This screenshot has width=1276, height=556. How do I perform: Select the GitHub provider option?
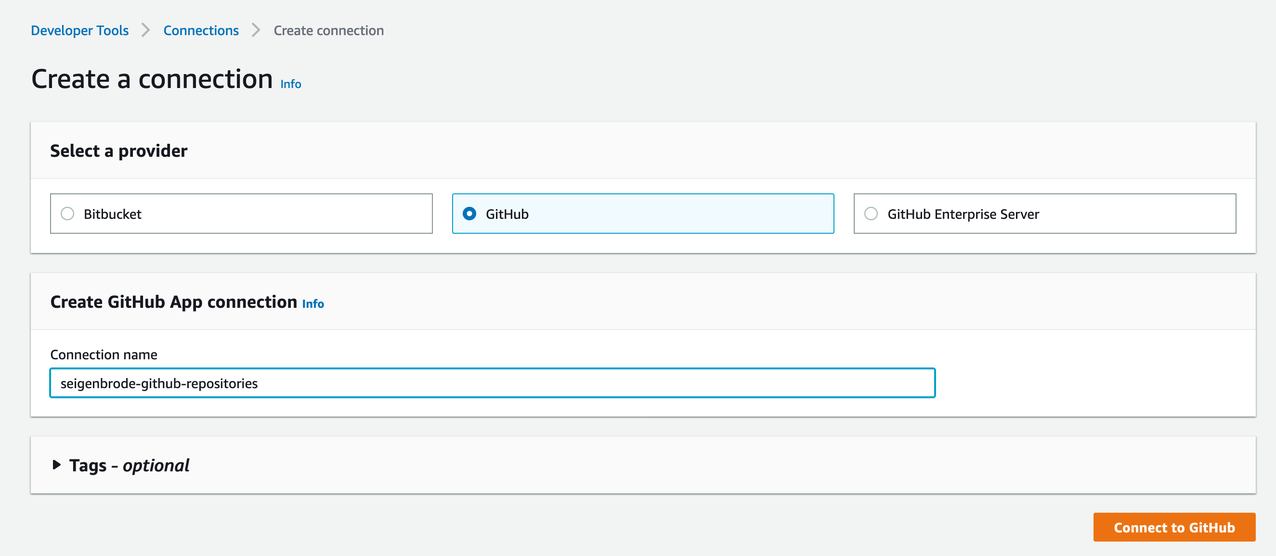pos(642,214)
